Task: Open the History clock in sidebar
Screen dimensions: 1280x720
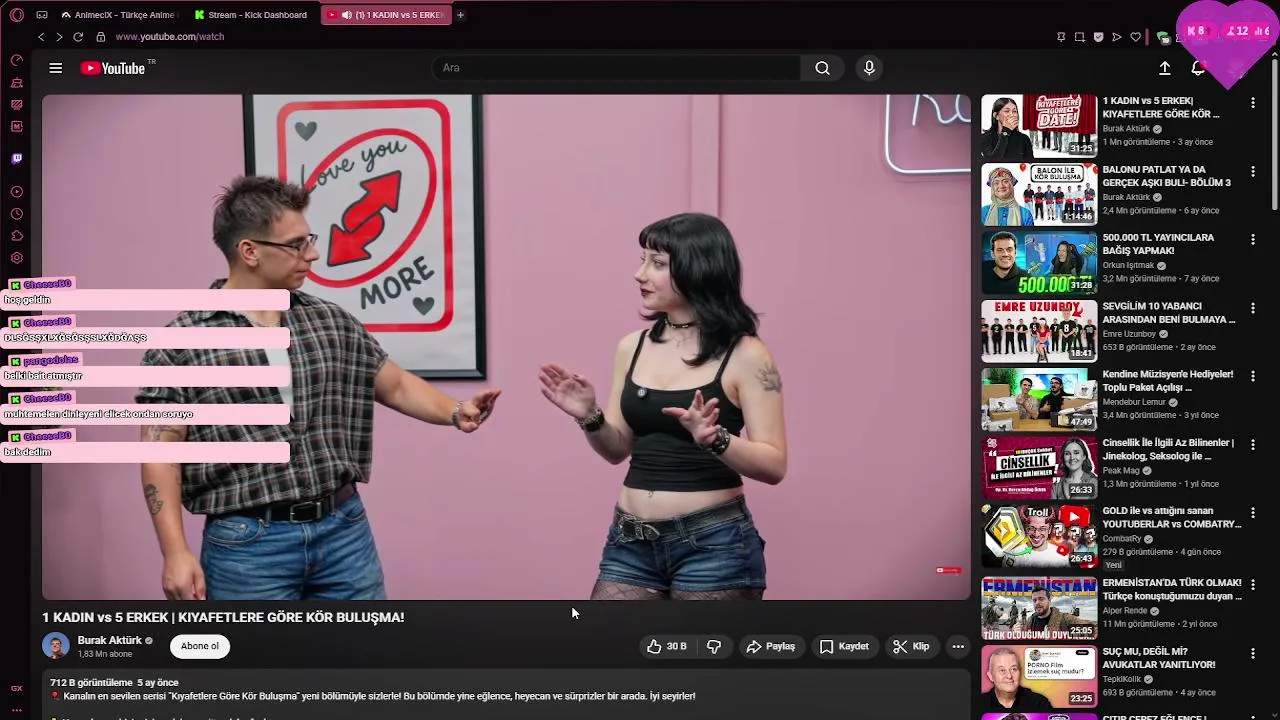Action: [16, 214]
